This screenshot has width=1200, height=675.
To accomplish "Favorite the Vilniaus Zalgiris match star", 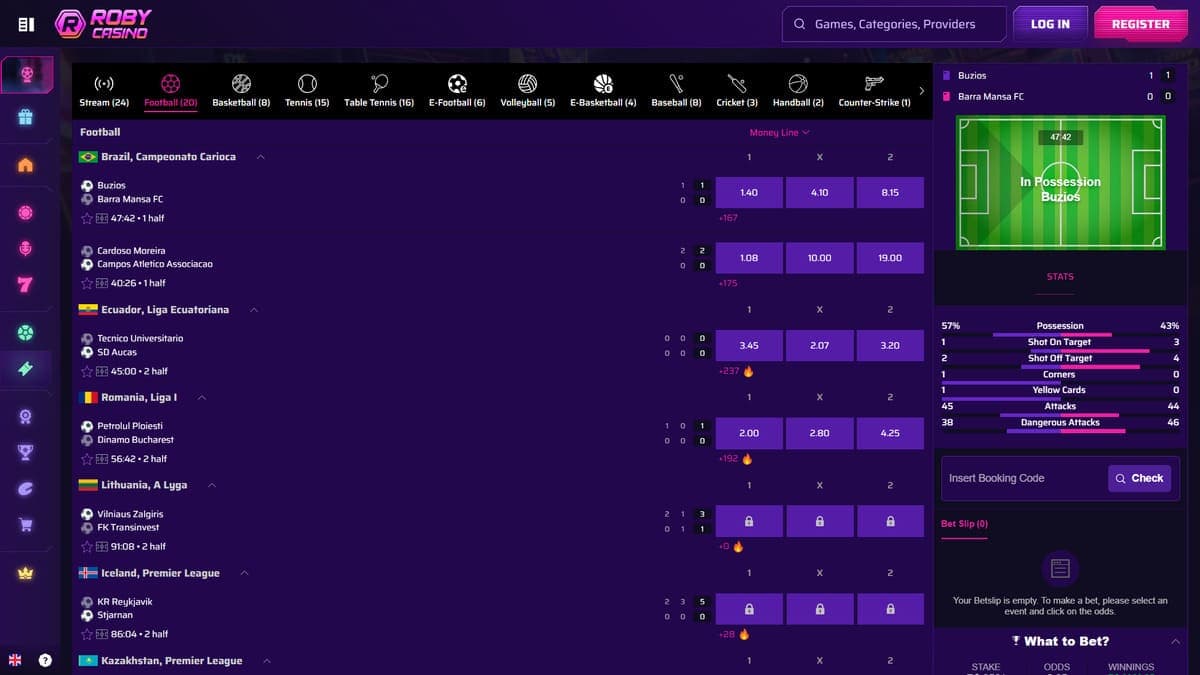I will (87, 547).
